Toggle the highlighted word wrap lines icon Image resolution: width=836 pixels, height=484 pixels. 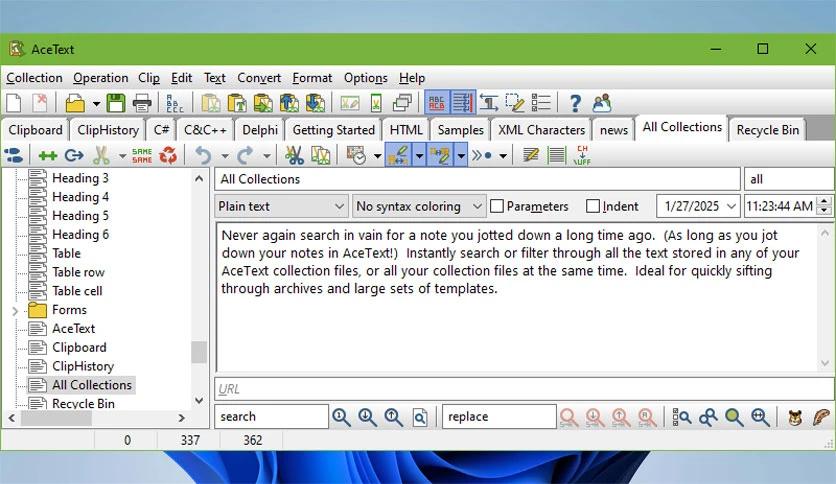(463, 103)
